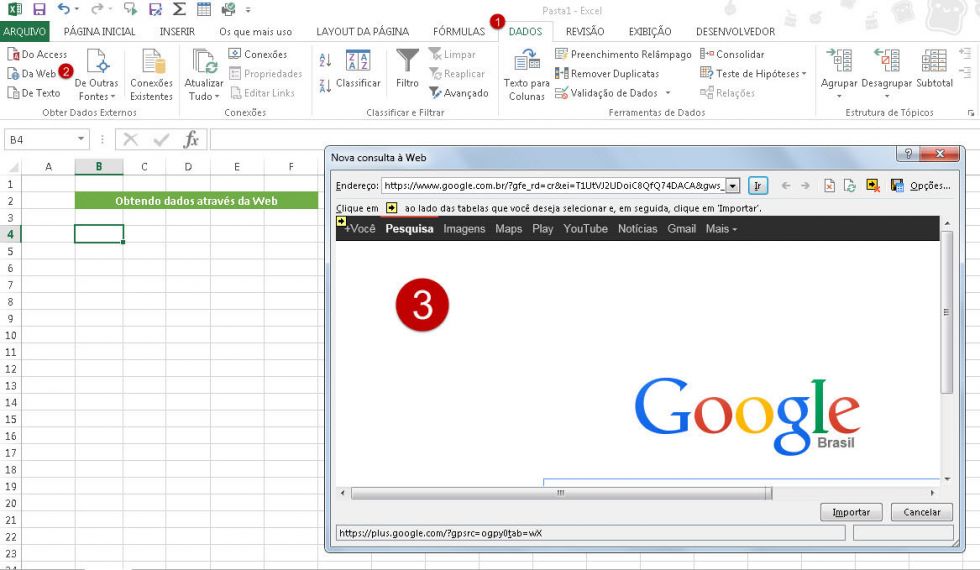
Task: Click Consolidar tool
Action: 732,54
